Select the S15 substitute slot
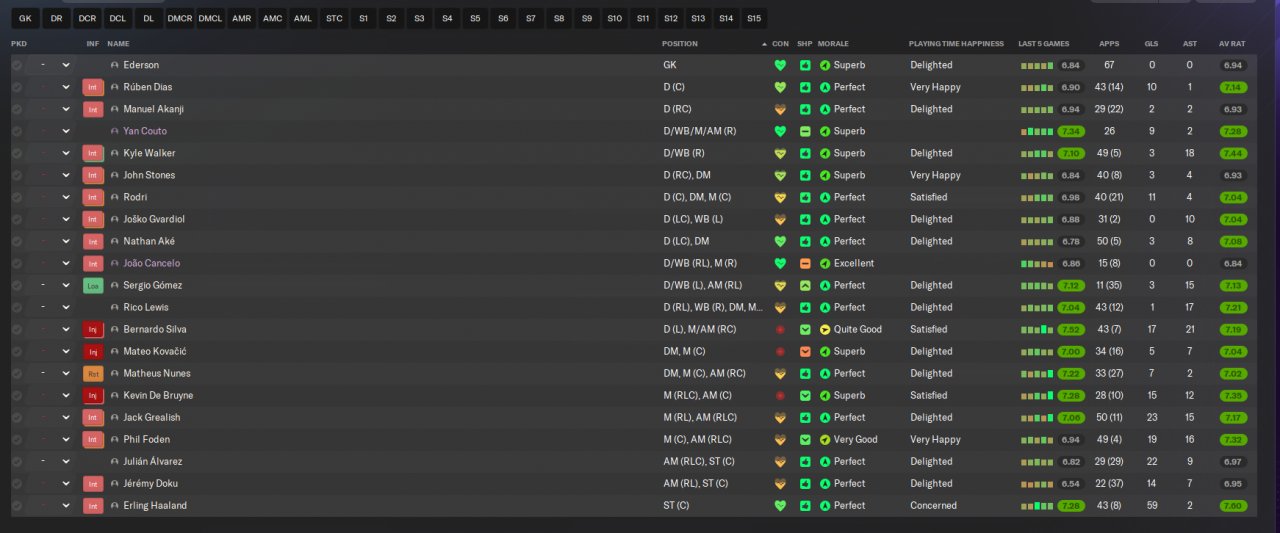 pos(753,18)
